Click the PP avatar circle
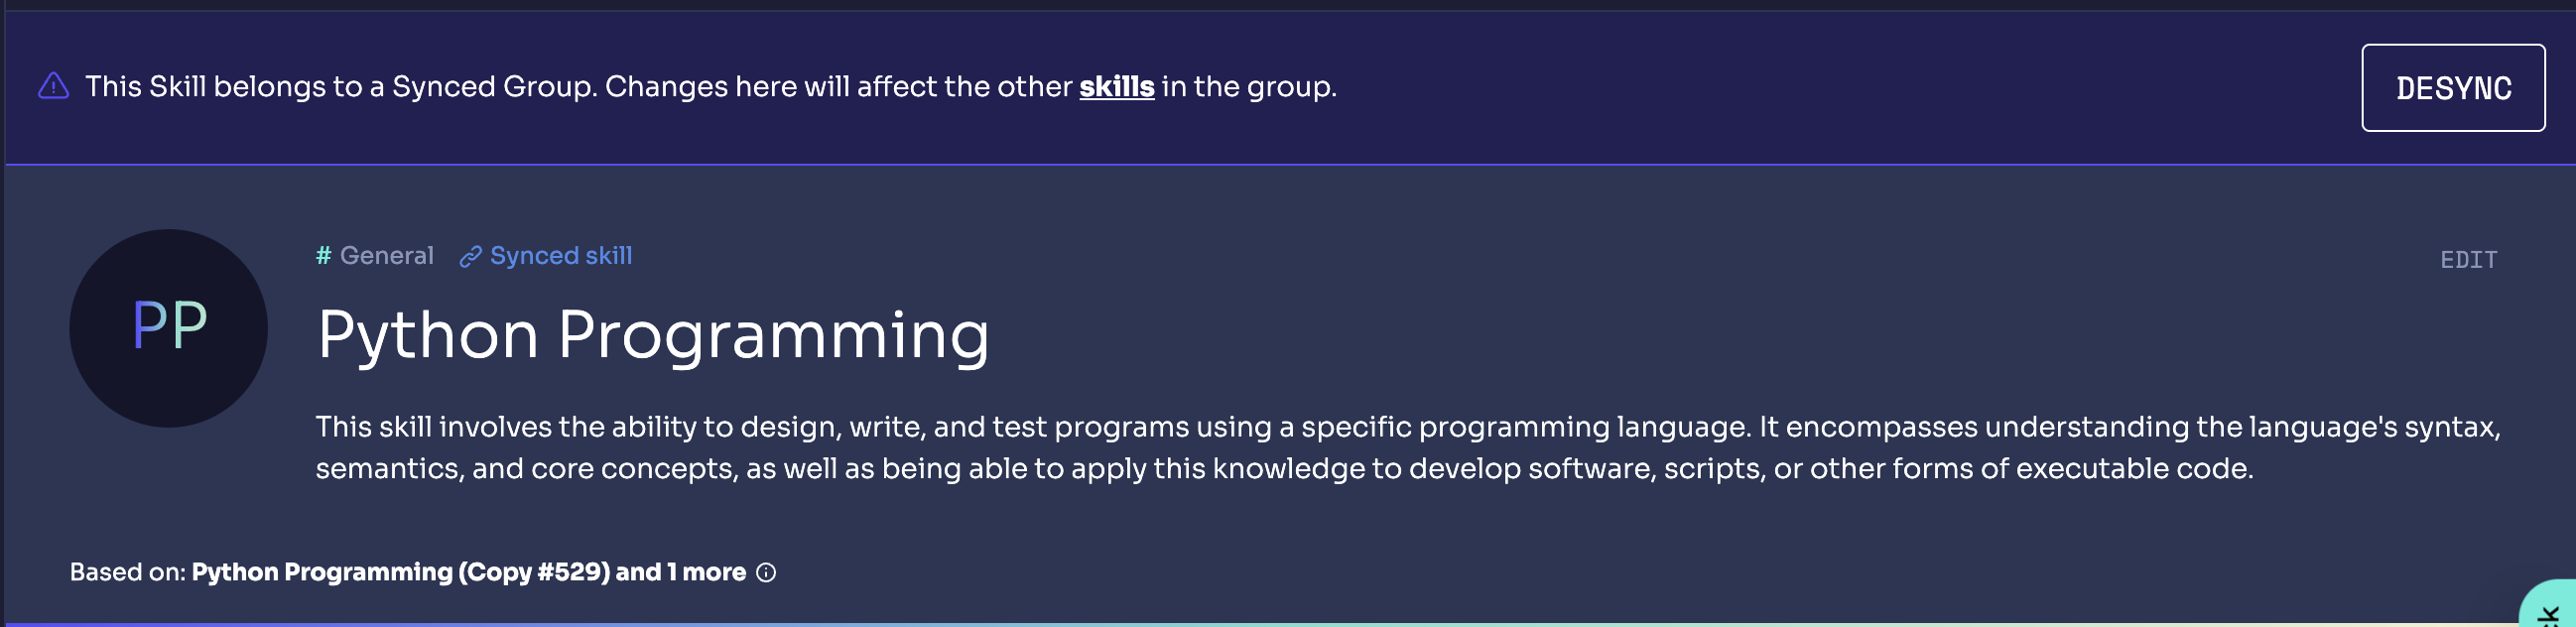 [168, 328]
